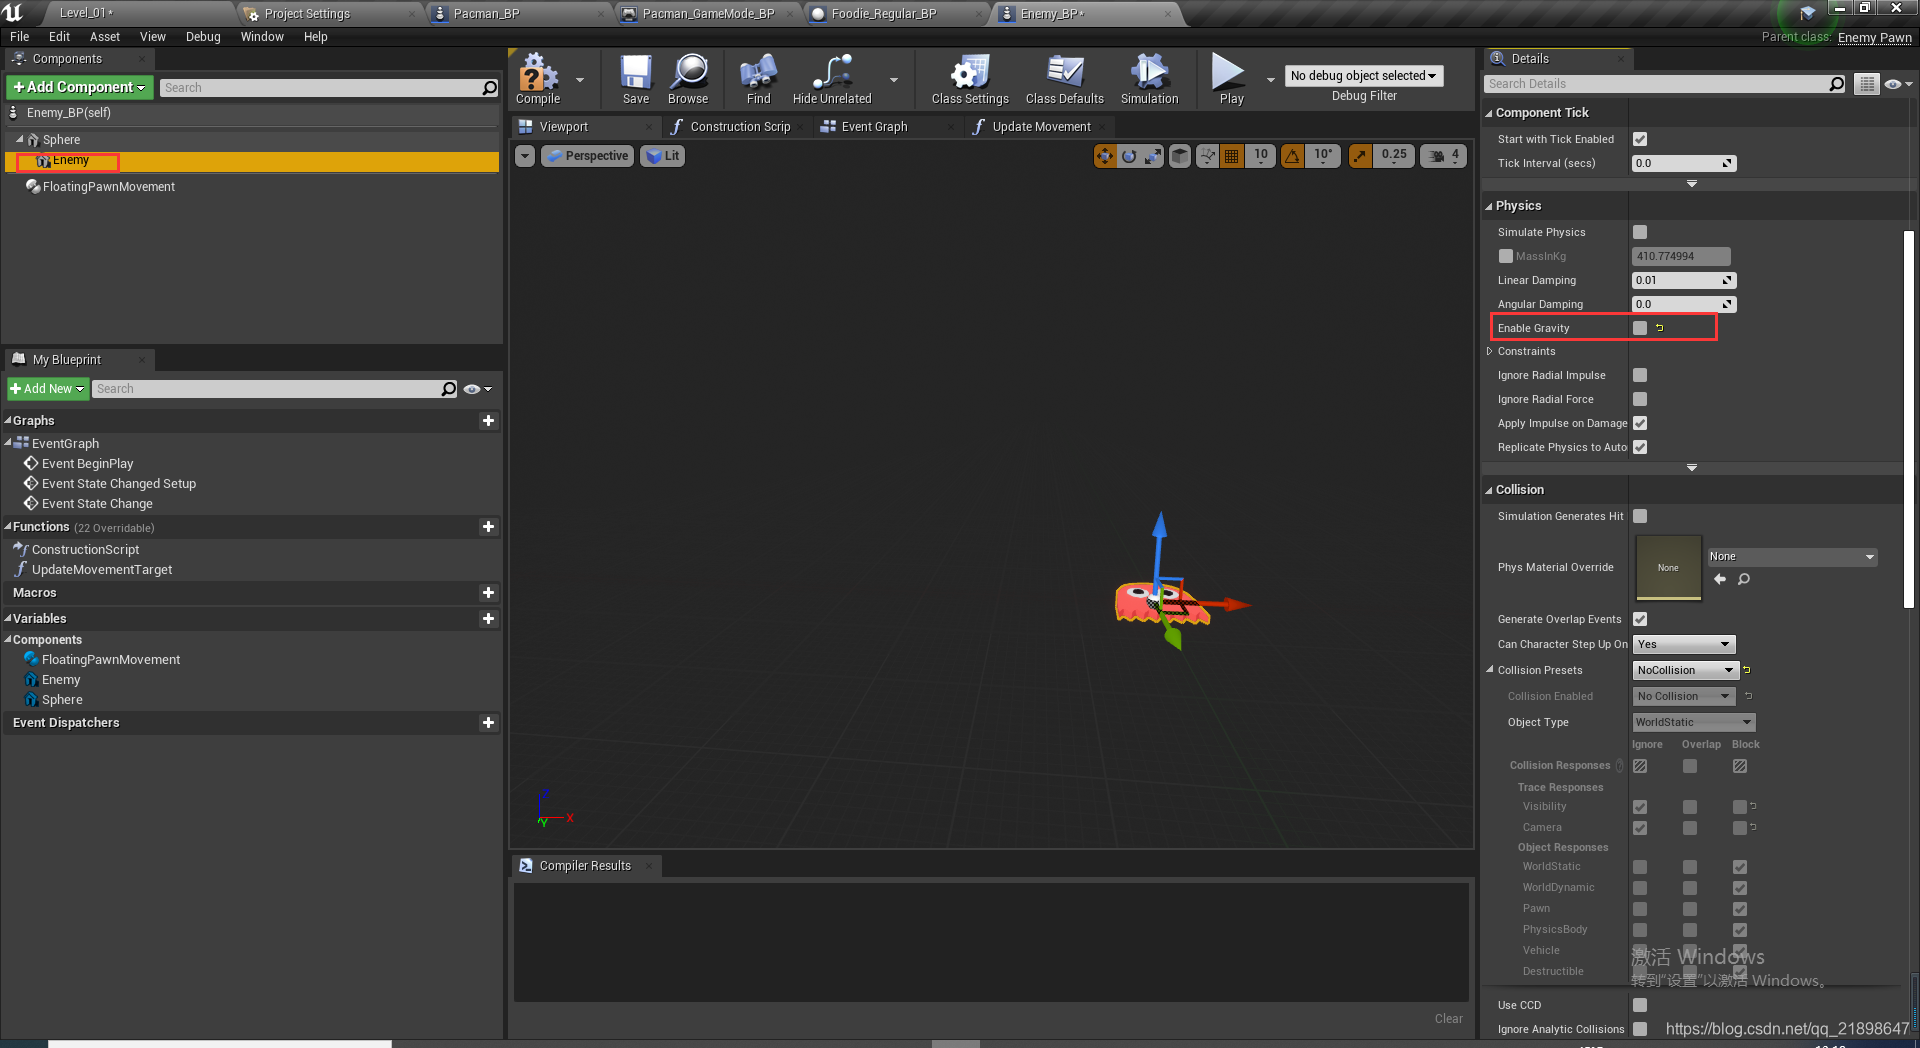Open viewport options dropdown arrow
The height and width of the screenshot is (1048, 1920).
tap(525, 156)
